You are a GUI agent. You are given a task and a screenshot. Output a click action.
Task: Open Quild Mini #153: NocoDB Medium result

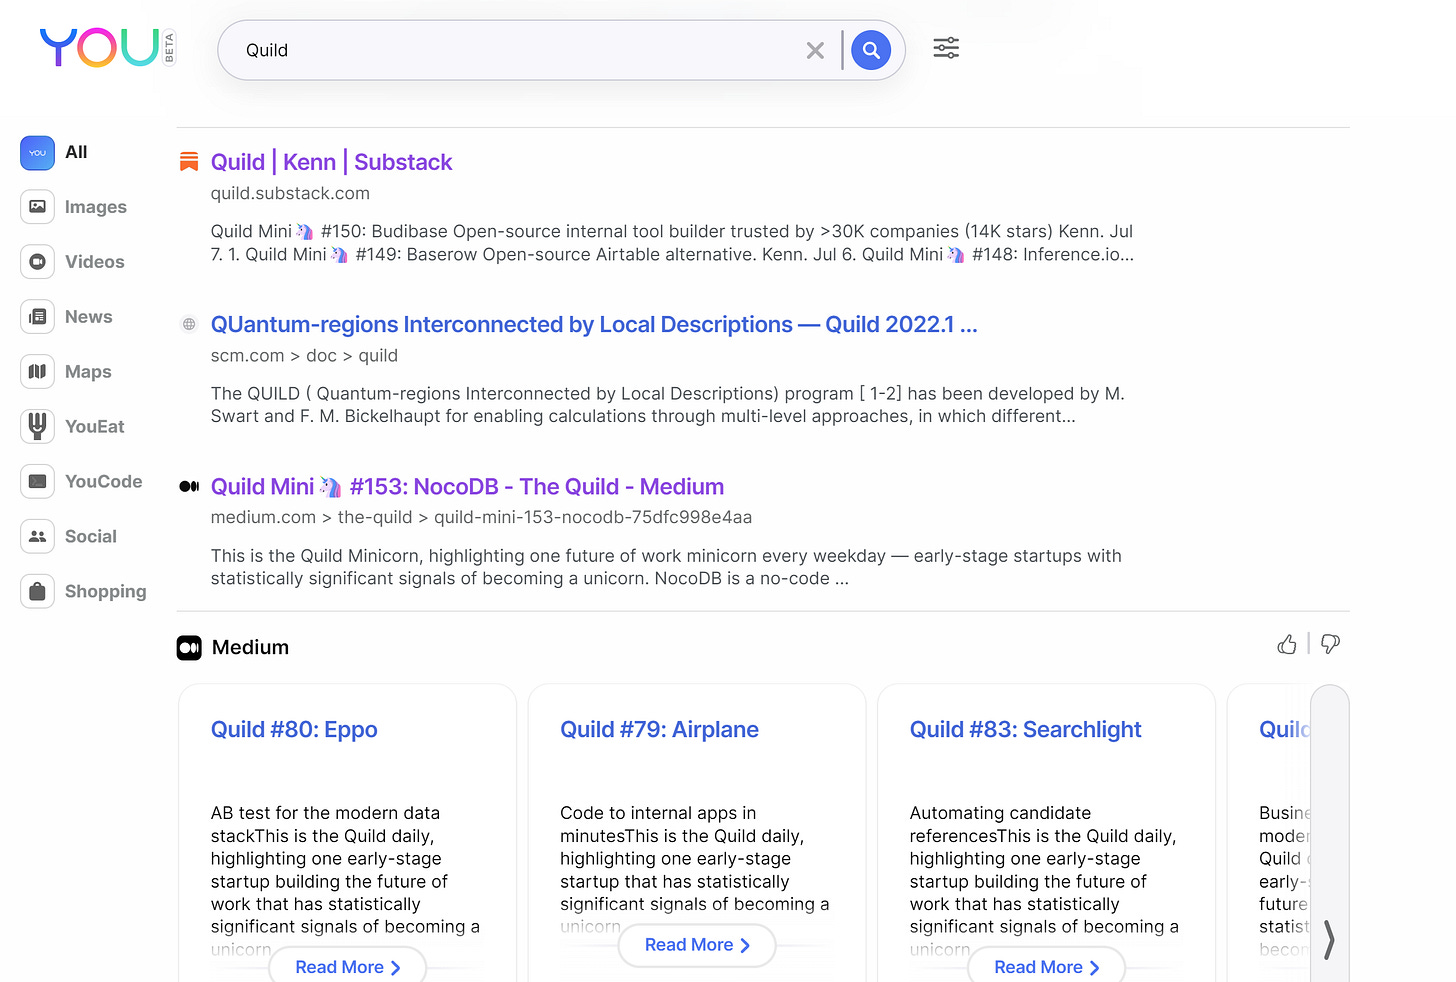467,487
